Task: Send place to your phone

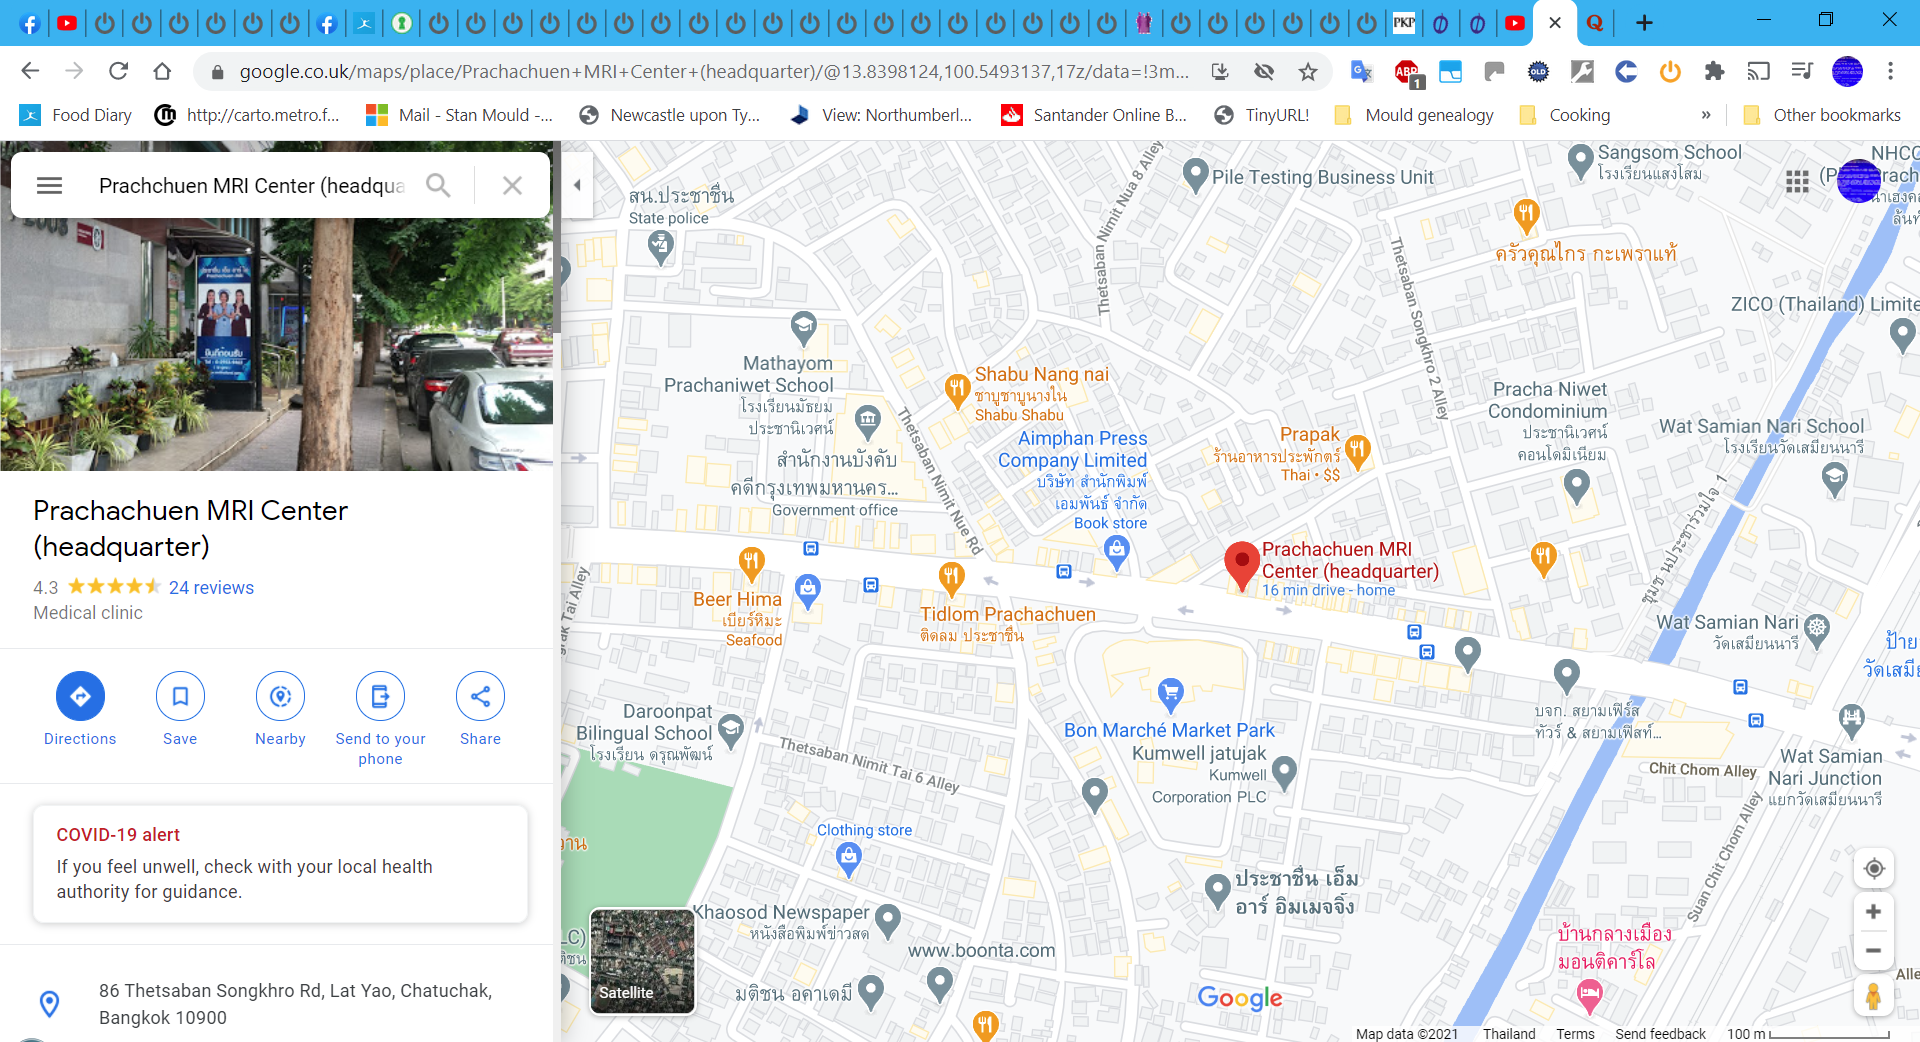Action: (380, 696)
